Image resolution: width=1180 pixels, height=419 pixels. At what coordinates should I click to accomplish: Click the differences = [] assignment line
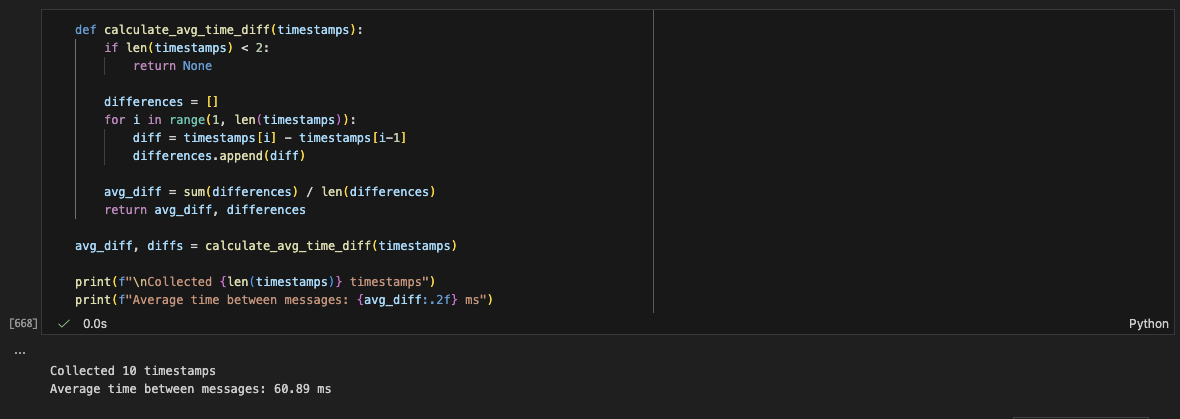tap(161, 102)
